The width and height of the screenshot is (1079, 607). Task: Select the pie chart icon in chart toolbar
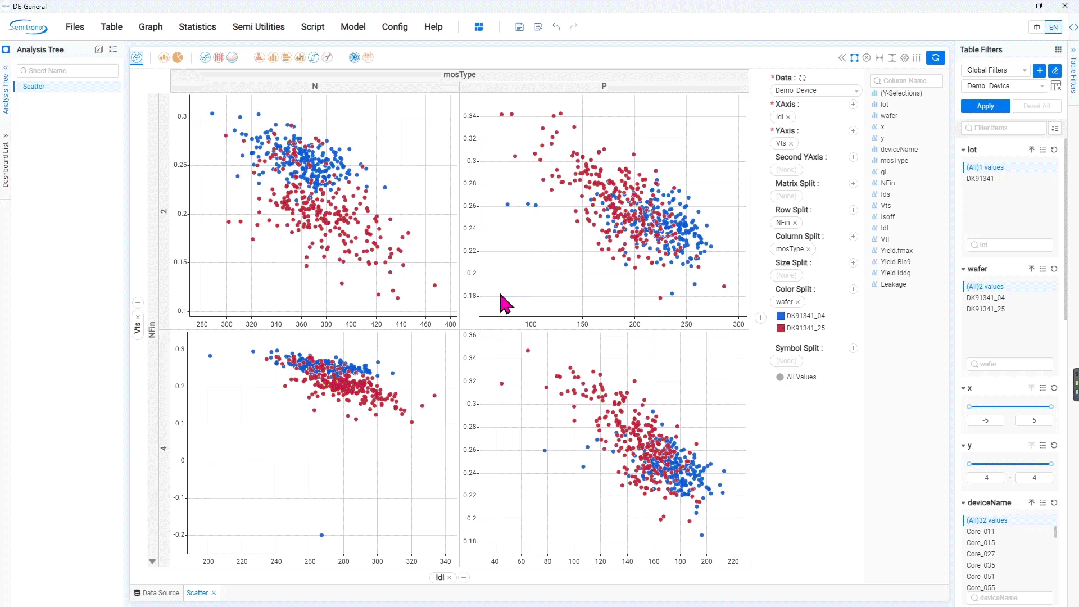point(178,58)
